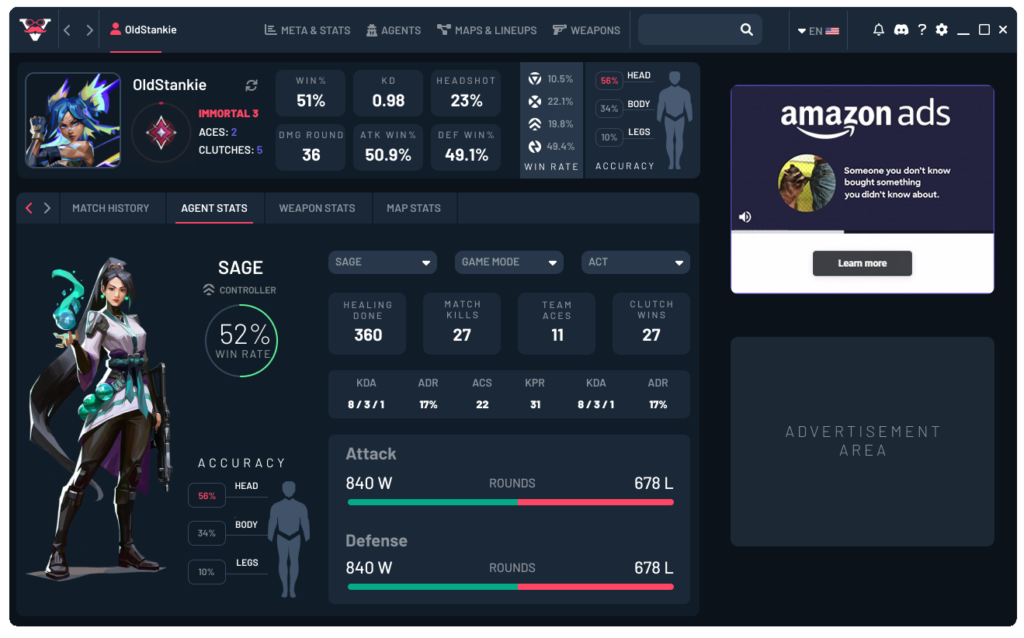Click the app logo in top-left corner
Screen dimensions: 1024x638
point(35,30)
